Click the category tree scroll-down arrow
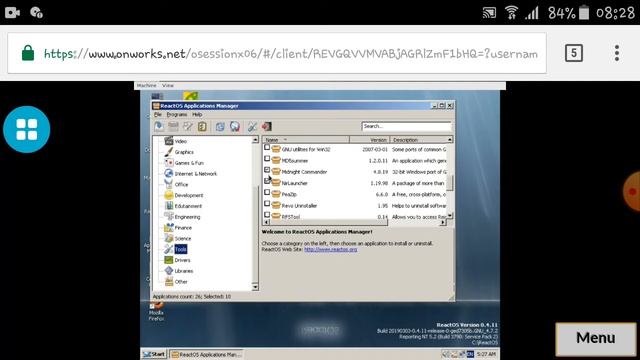Image resolution: width=640 pixels, height=360 pixels. click(255, 287)
